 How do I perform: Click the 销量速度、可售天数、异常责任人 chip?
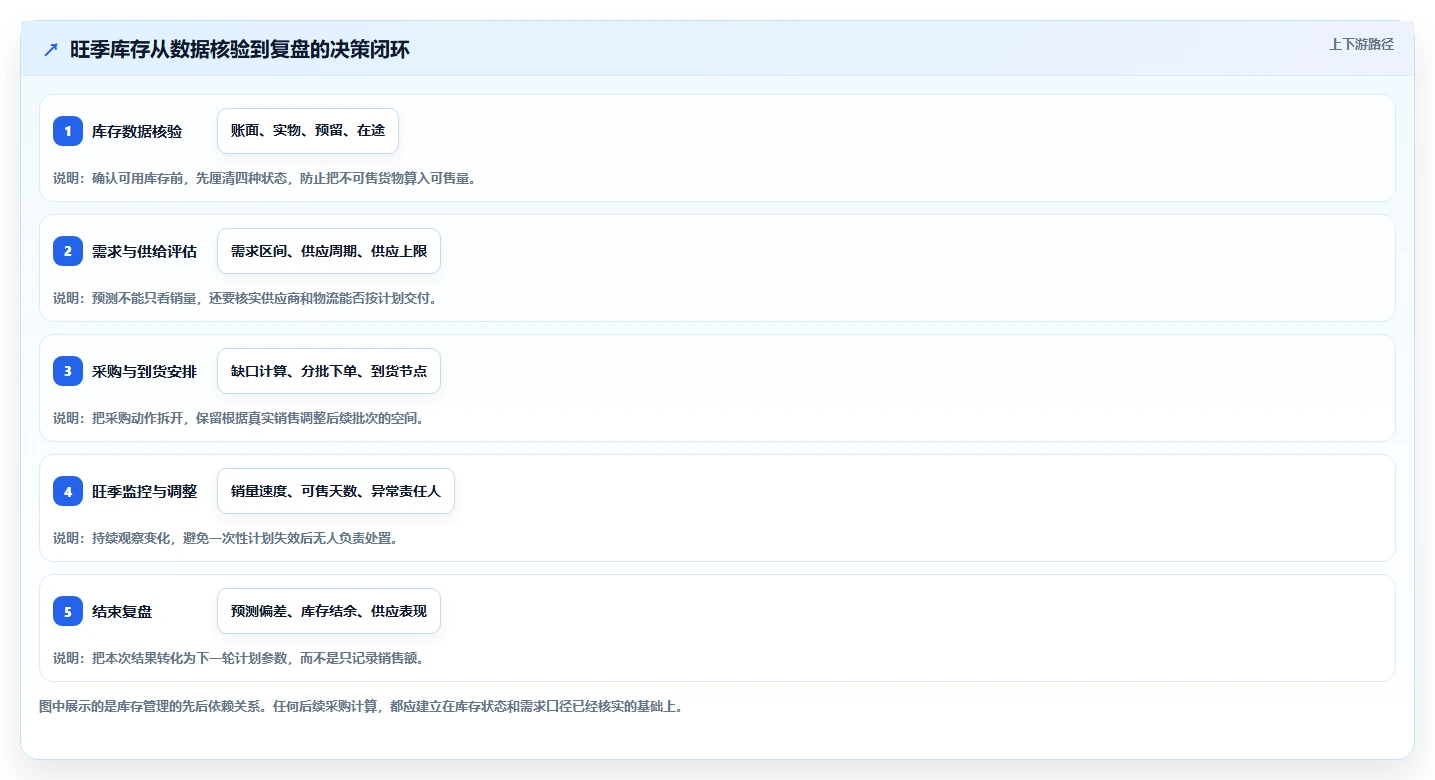336,491
